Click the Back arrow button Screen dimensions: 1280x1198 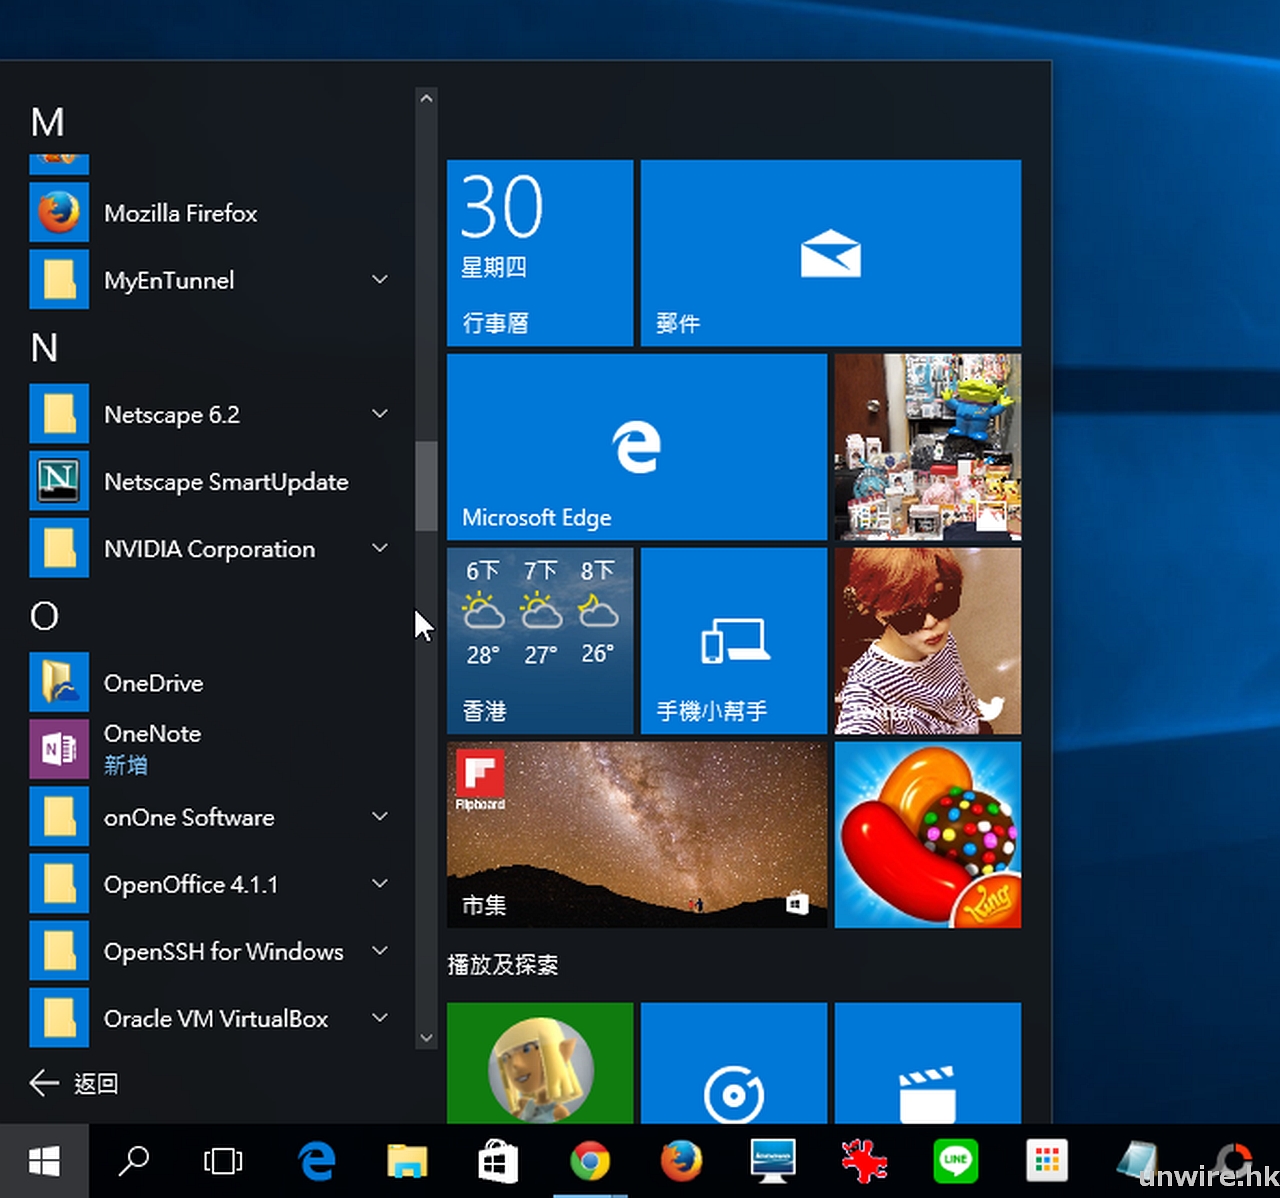[x=45, y=1083]
